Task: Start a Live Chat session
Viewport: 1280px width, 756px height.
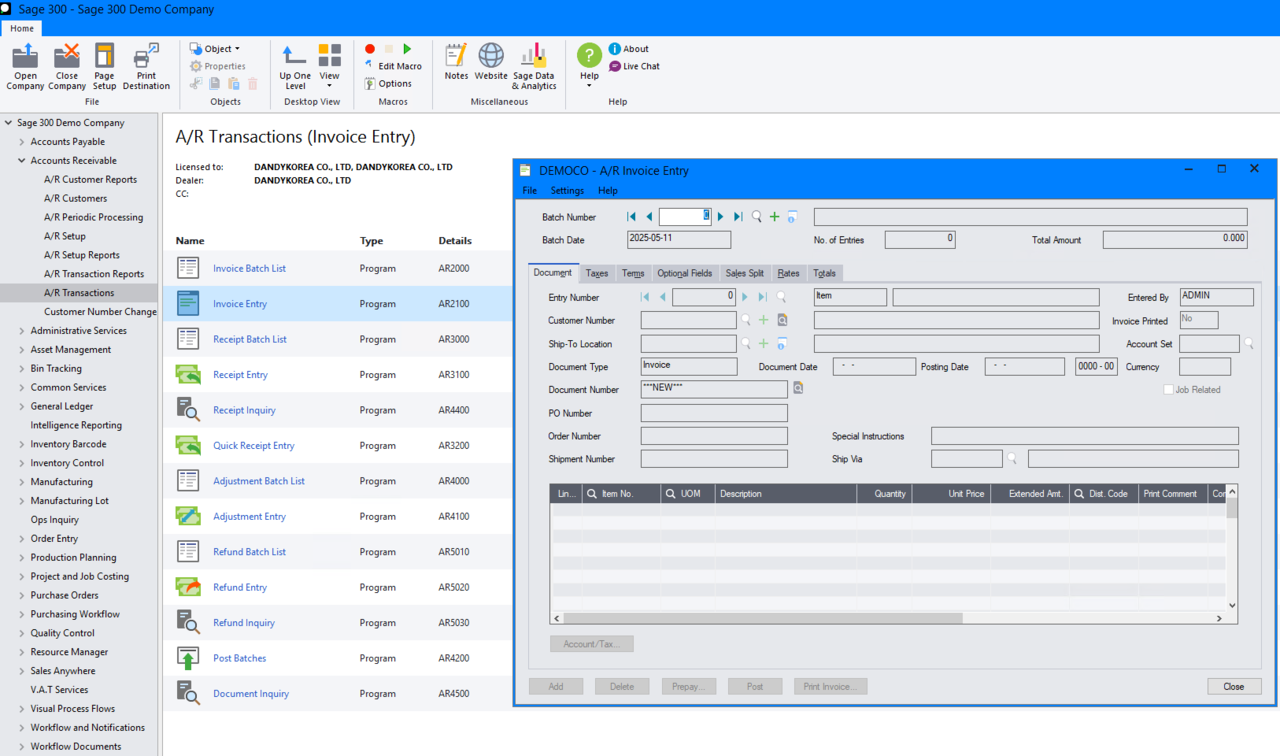Action: [x=634, y=66]
